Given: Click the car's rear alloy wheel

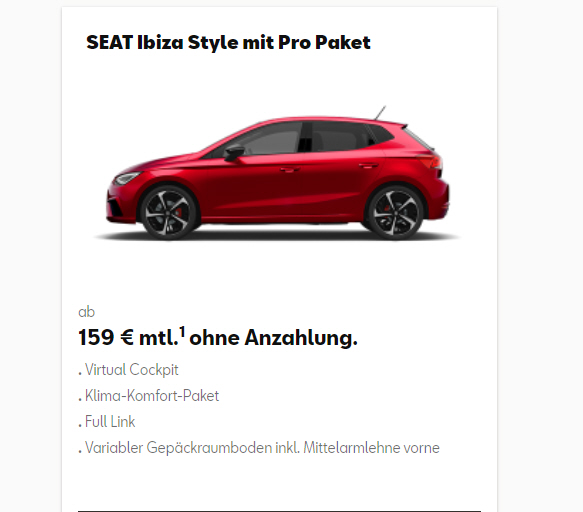Looking at the screenshot, I should (396, 212).
